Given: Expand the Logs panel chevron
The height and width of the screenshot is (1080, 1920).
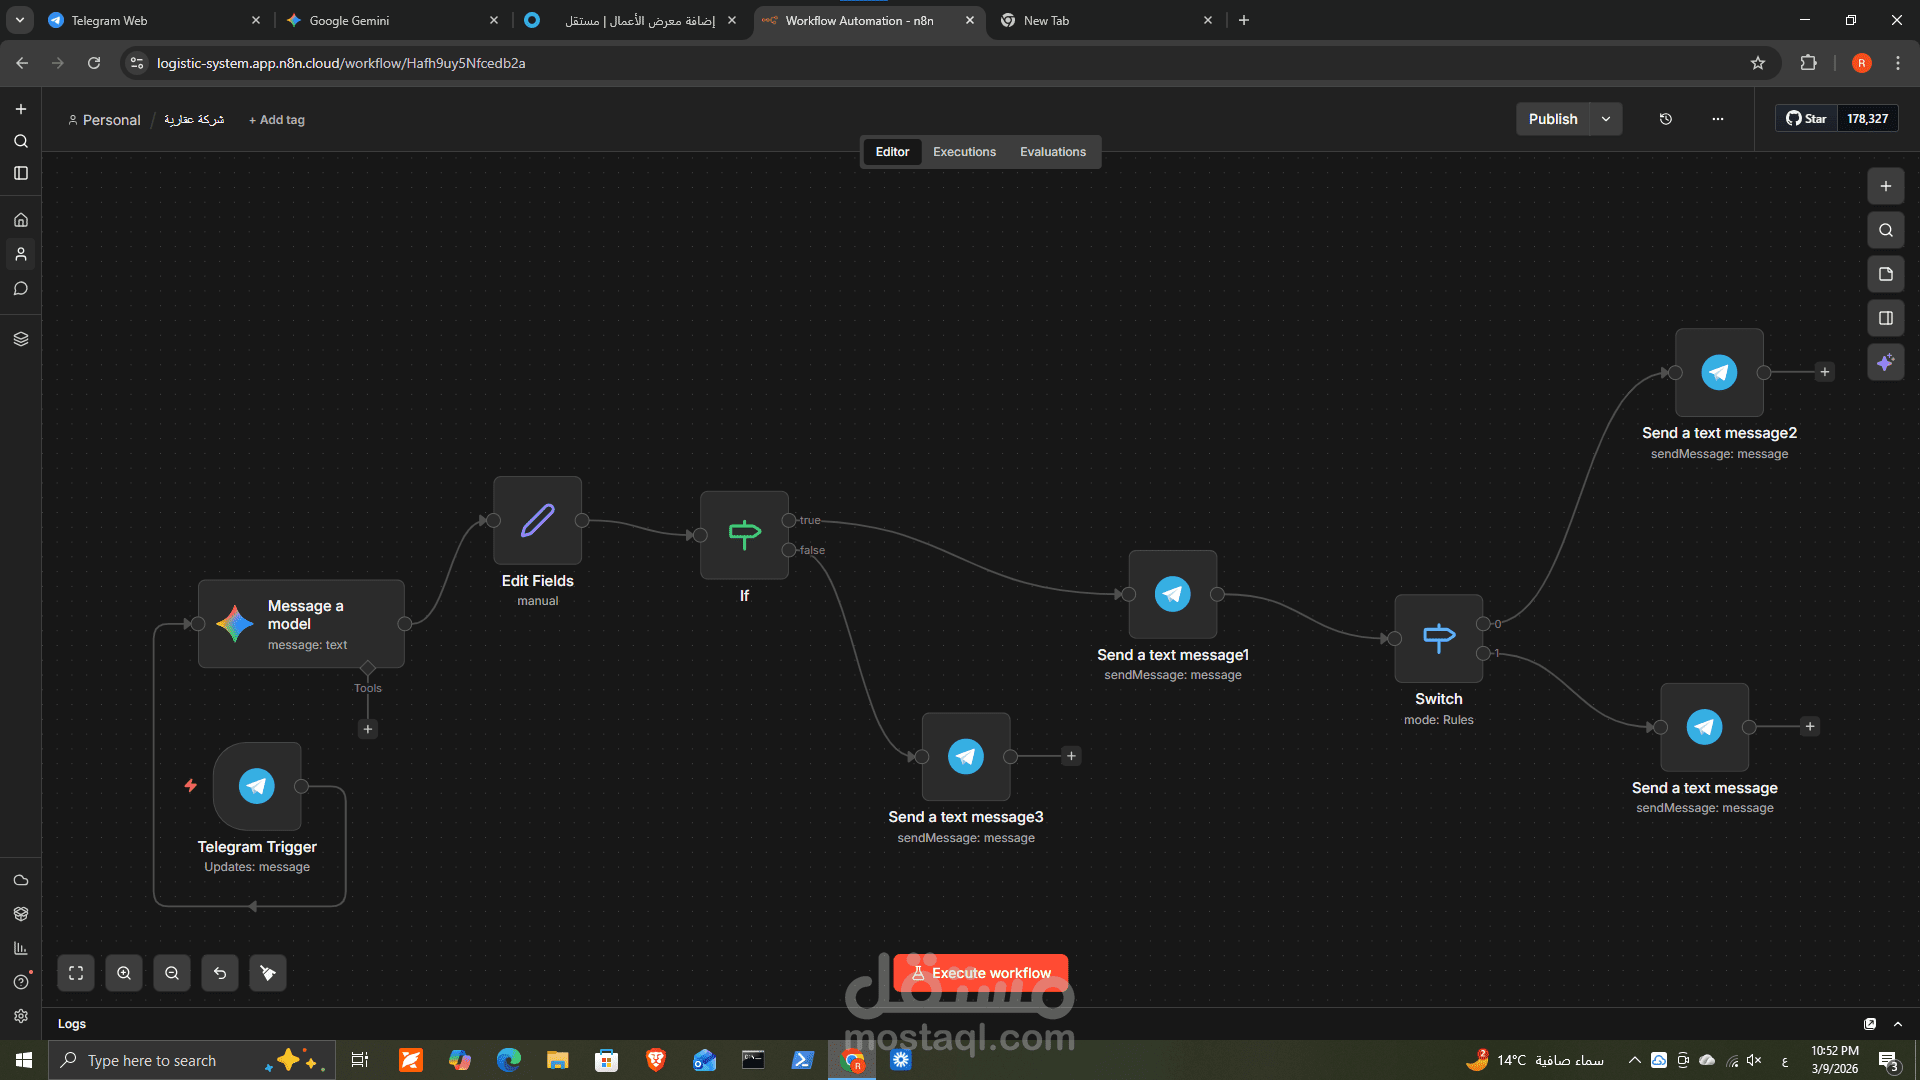Looking at the screenshot, I should tap(1898, 1024).
